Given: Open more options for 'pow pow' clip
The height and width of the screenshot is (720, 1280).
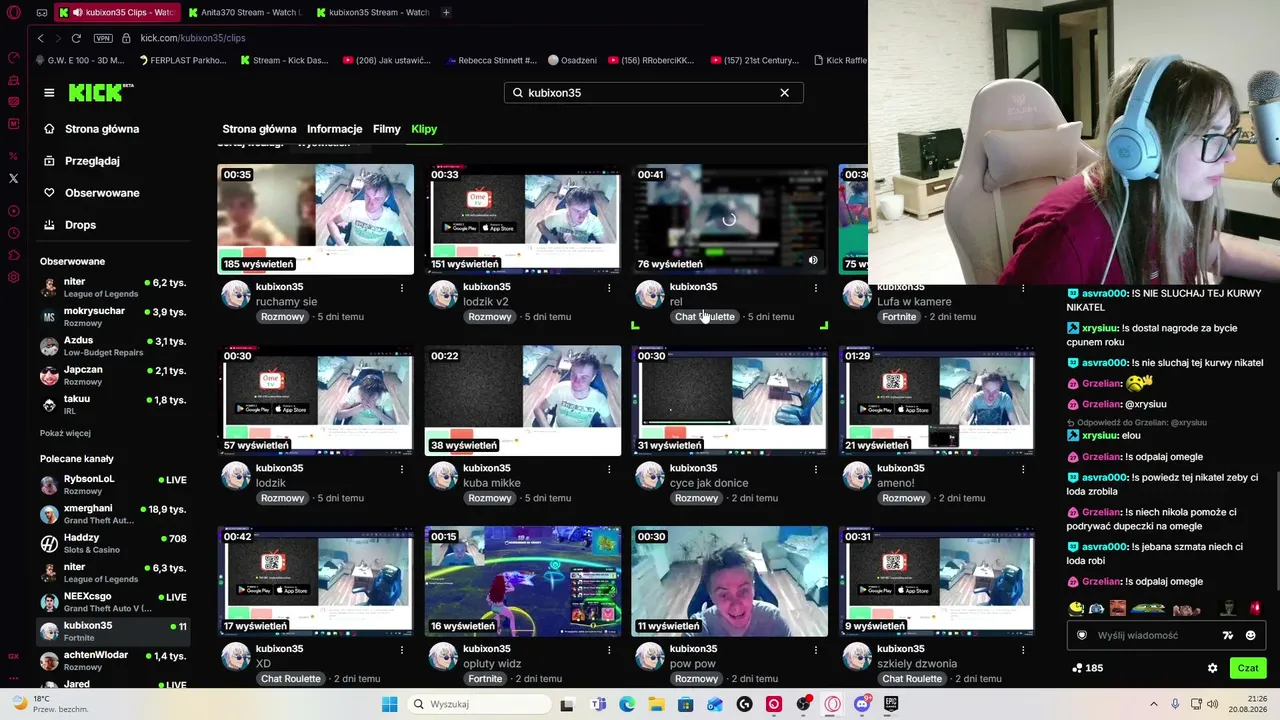Looking at the screenshot, I should point(816,650).
